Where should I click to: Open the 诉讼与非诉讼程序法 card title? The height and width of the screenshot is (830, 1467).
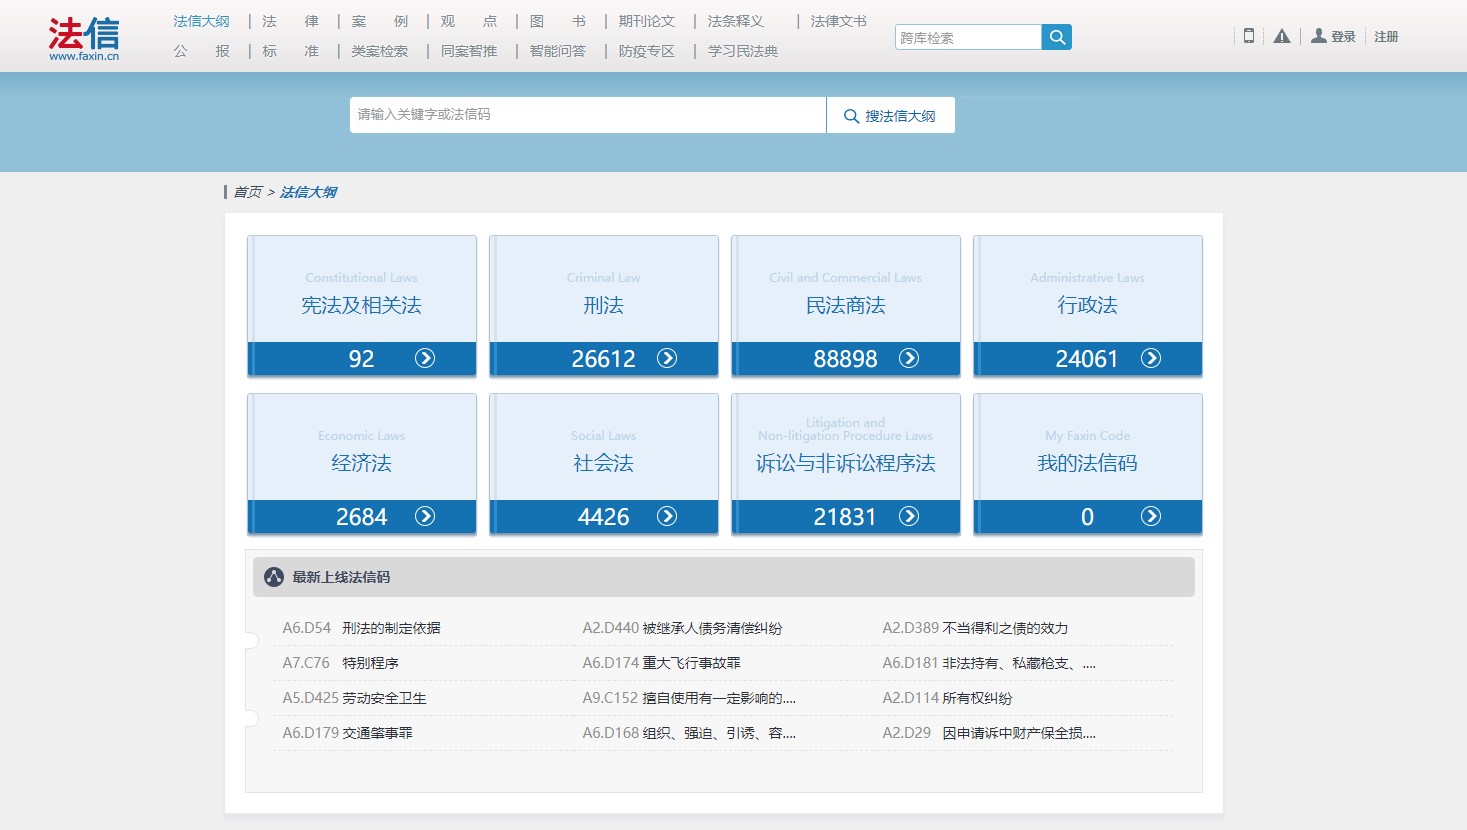pyautogui.click(x=846, y=463)
